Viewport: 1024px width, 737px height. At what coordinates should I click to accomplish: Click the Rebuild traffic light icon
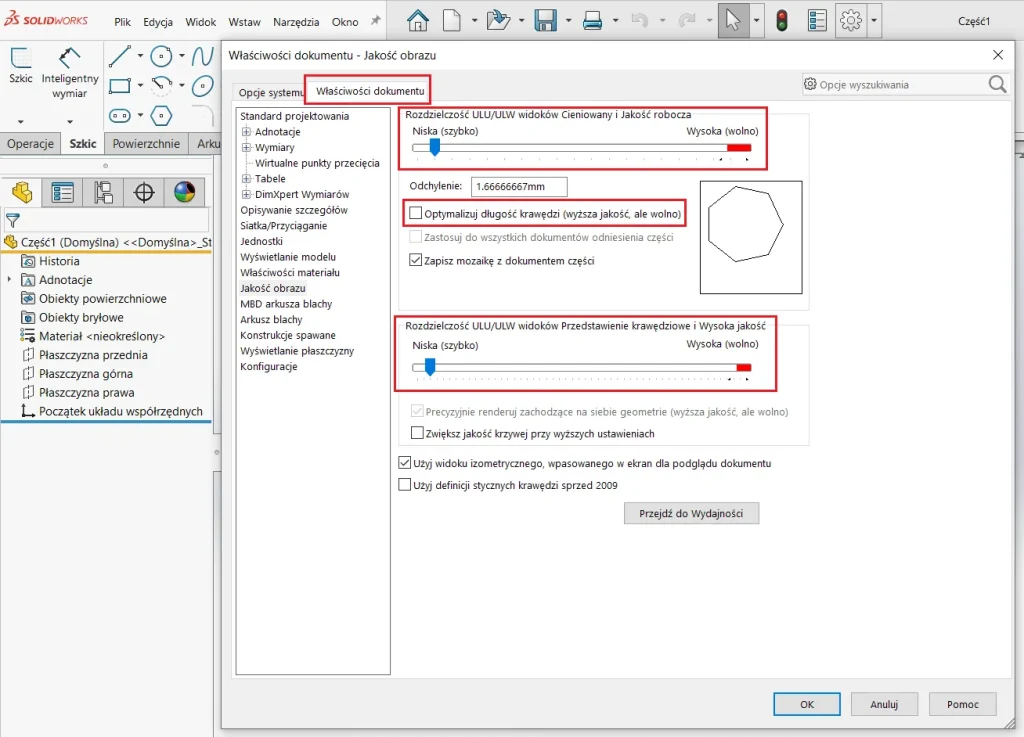[x=782, y=21]
